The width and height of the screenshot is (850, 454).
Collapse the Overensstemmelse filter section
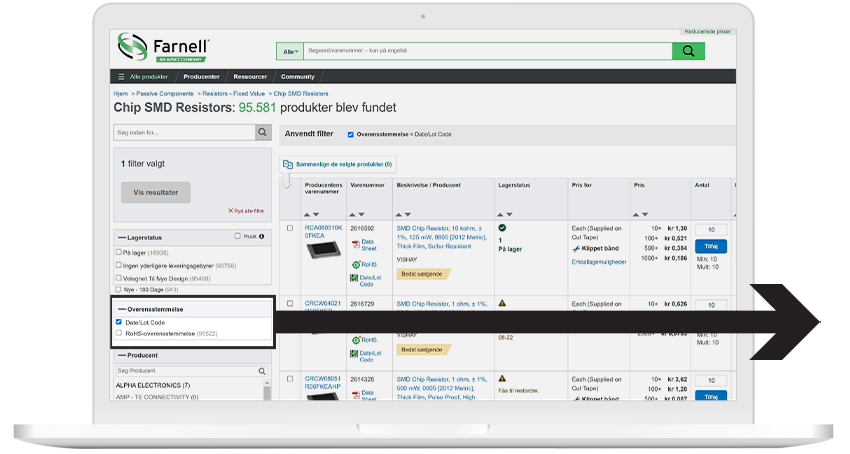tap(121, 309)
